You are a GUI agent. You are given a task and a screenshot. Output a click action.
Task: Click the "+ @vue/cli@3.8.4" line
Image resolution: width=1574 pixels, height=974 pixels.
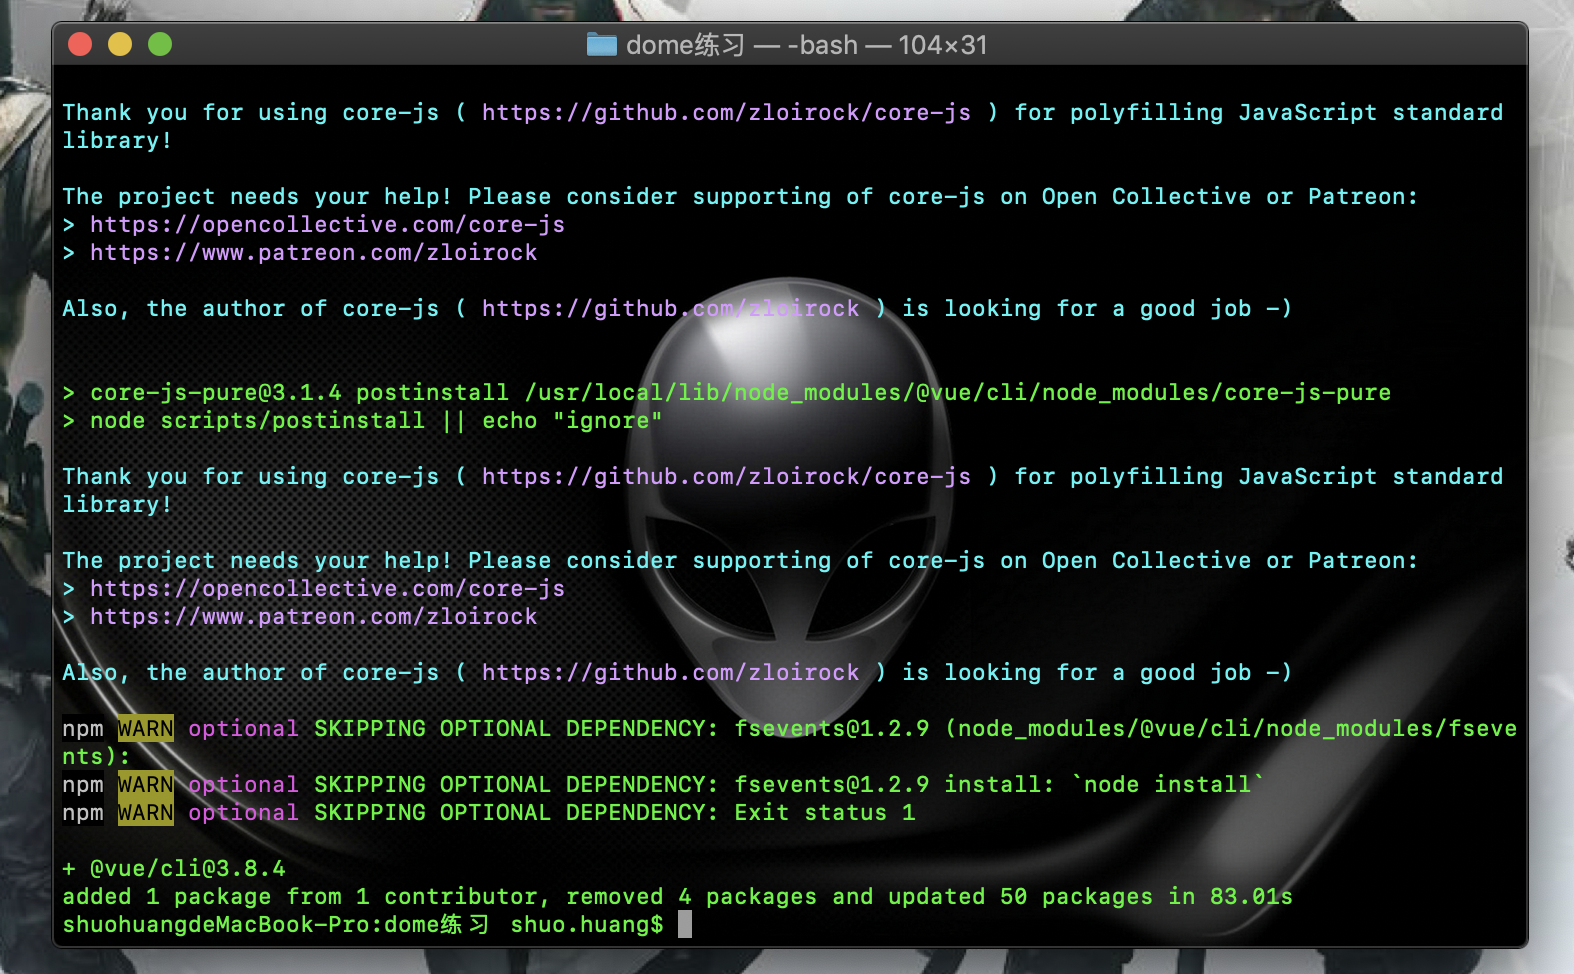coord(174,868)
